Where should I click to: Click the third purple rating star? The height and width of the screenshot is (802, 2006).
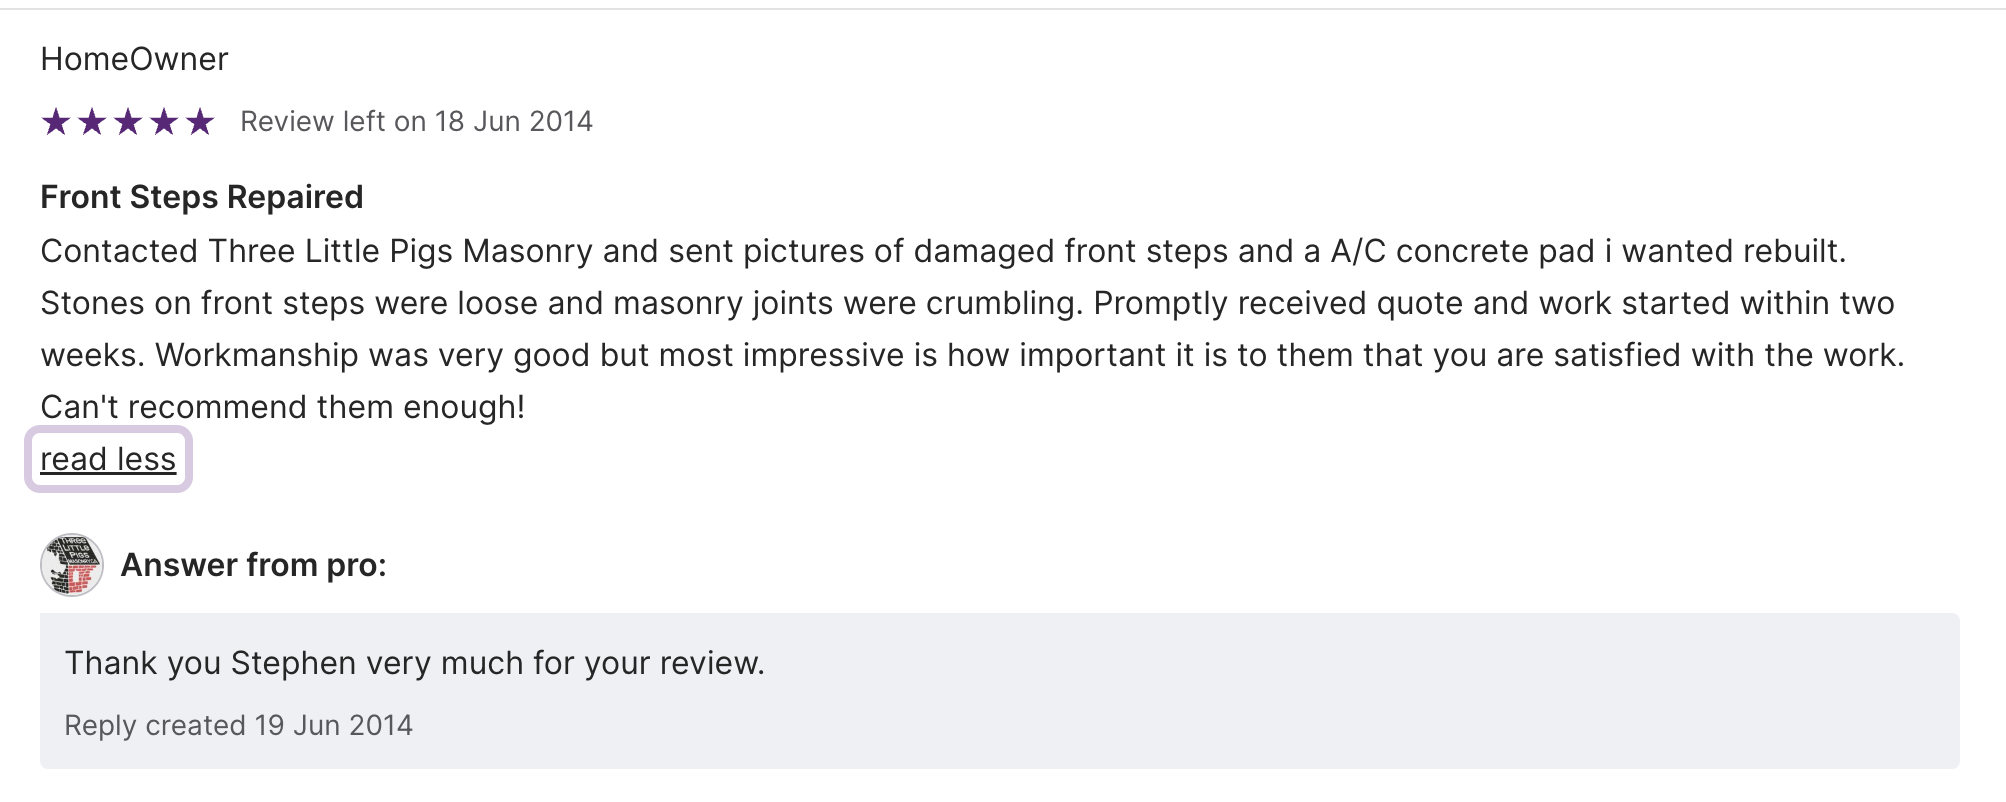tap(128, 122)
